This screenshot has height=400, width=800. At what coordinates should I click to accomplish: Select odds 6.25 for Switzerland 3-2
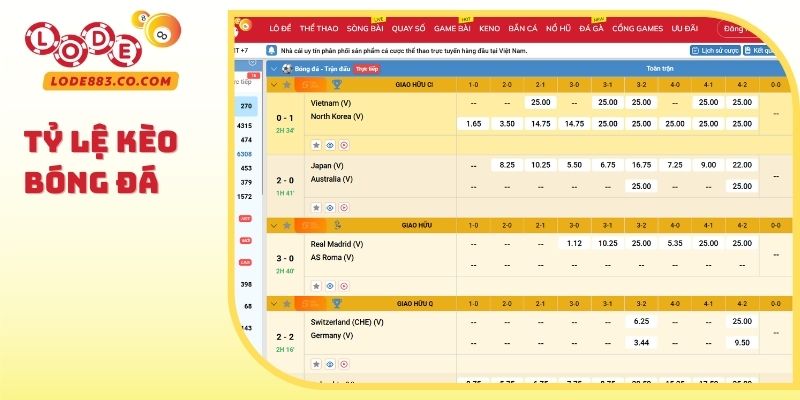[x=641, y=321]
